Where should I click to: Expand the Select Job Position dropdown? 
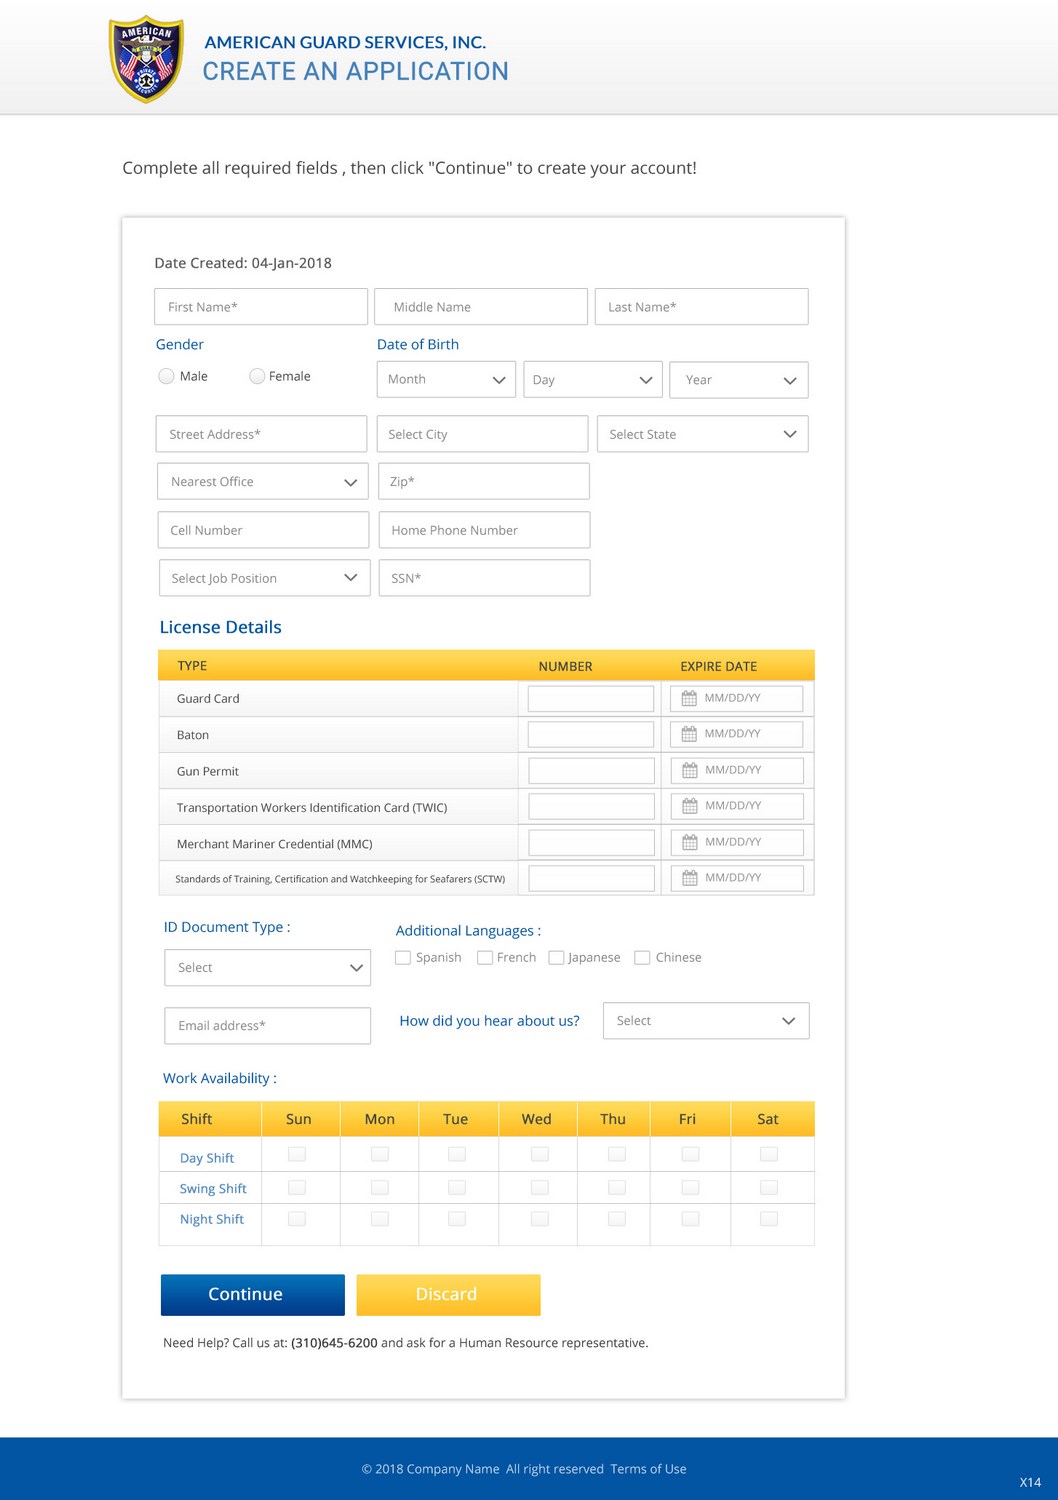point(264,578)
